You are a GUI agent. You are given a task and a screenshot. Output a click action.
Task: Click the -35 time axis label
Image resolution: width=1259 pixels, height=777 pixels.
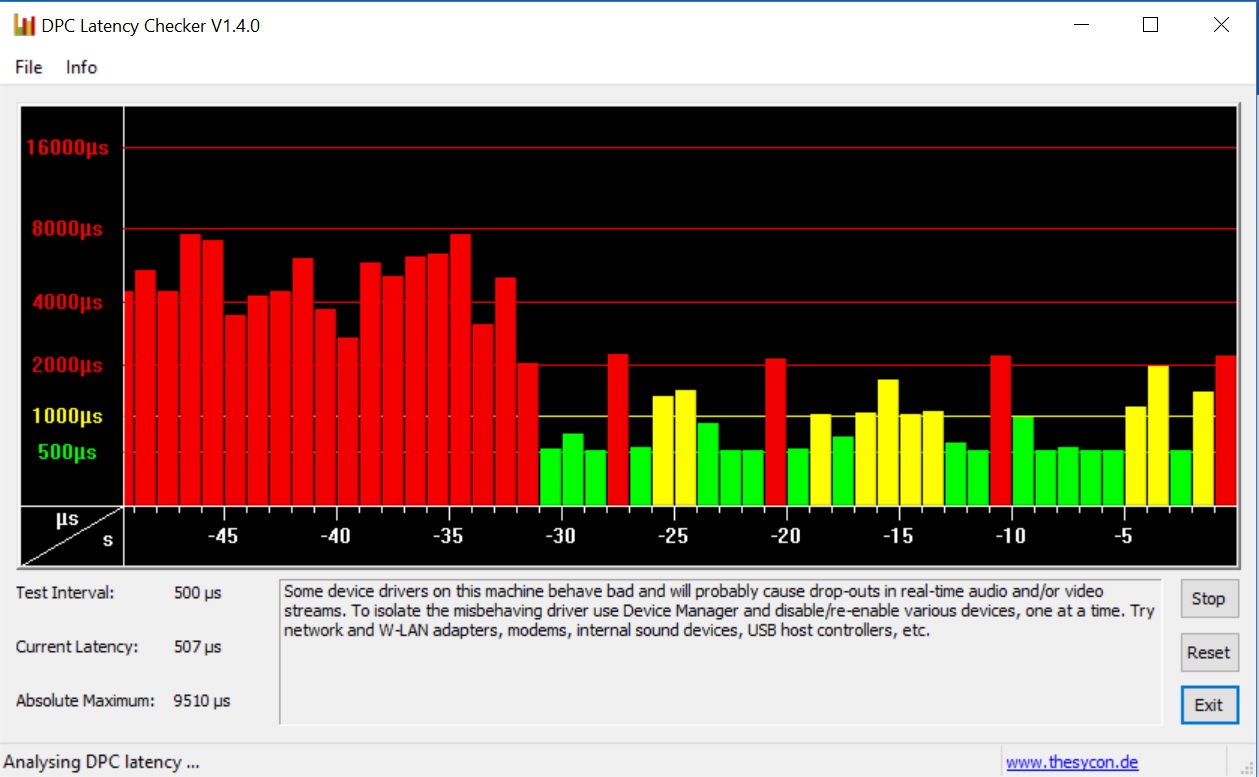(x=448, y=536)
